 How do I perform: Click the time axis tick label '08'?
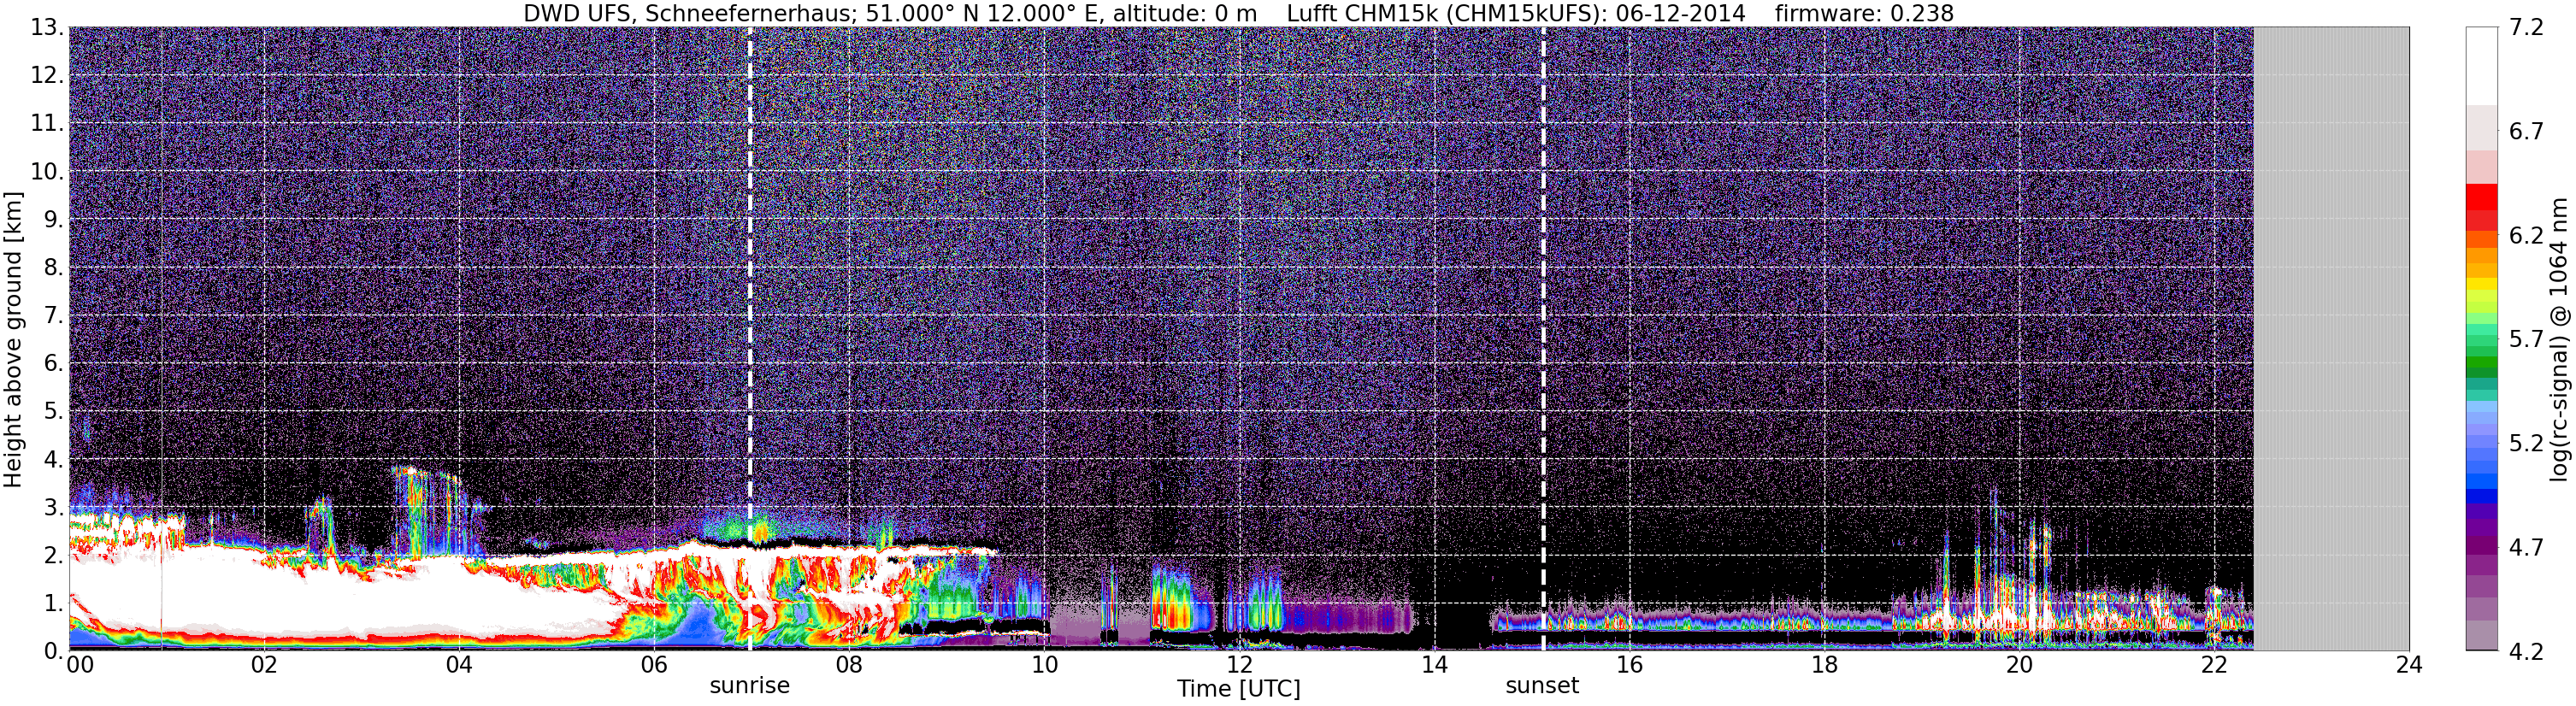coord(849,666)
